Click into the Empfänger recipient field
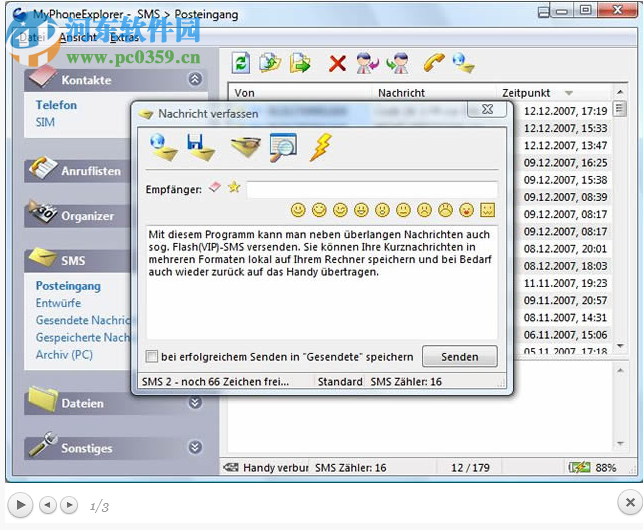Viewport: 643px width, 530px height. coord(372,190)
